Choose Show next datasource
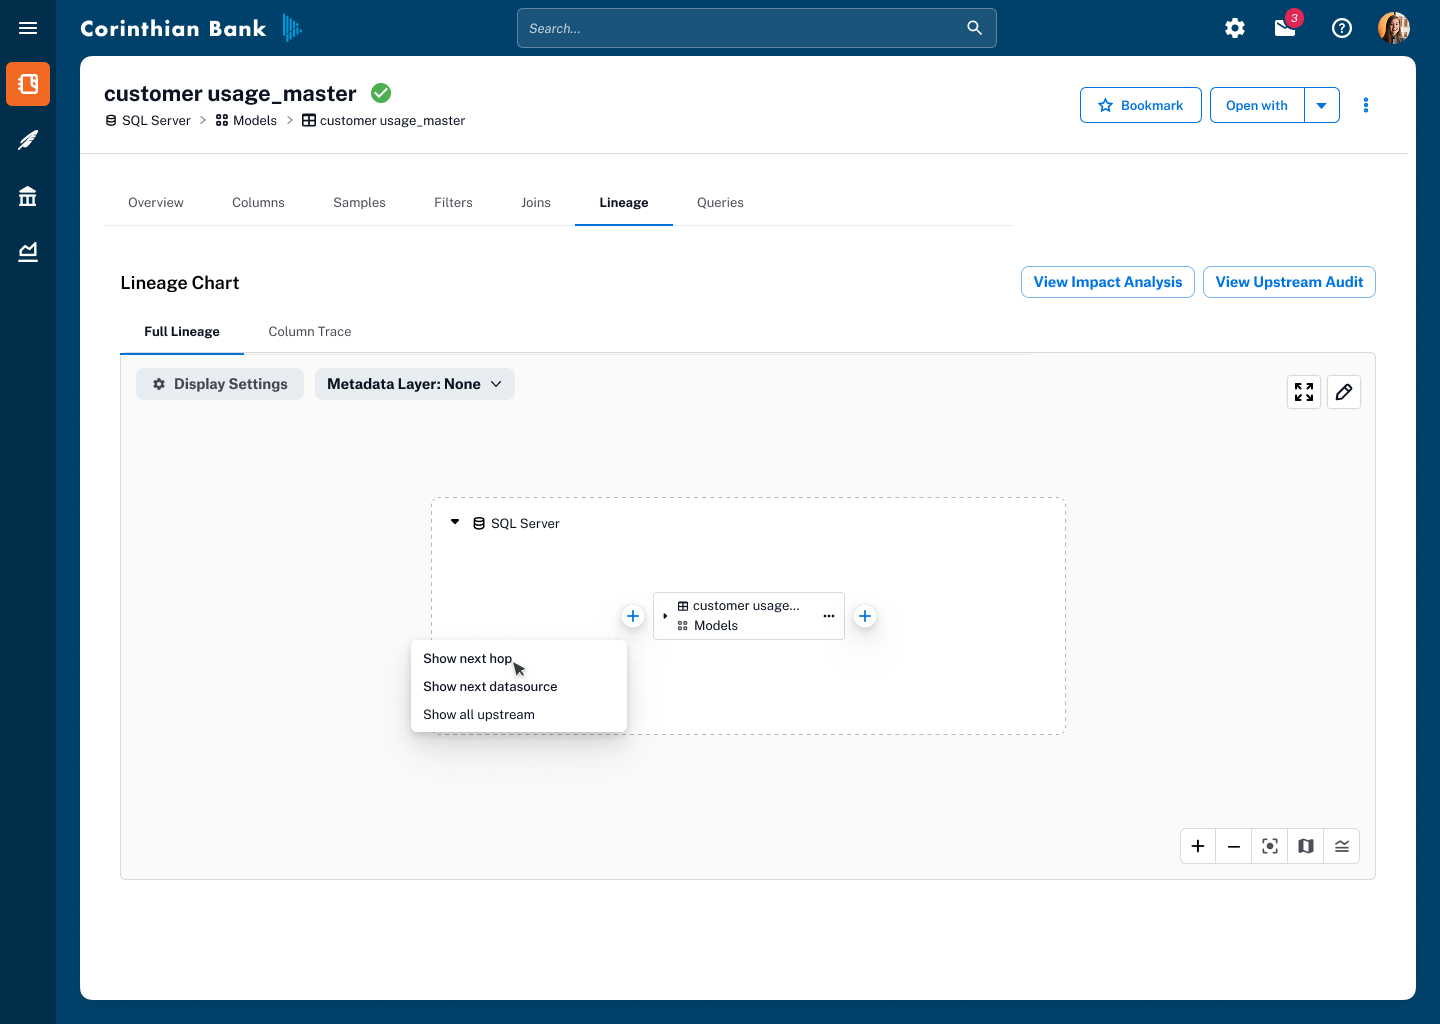Viewport: 1440px width, 1024px height. tap(518, 686)
